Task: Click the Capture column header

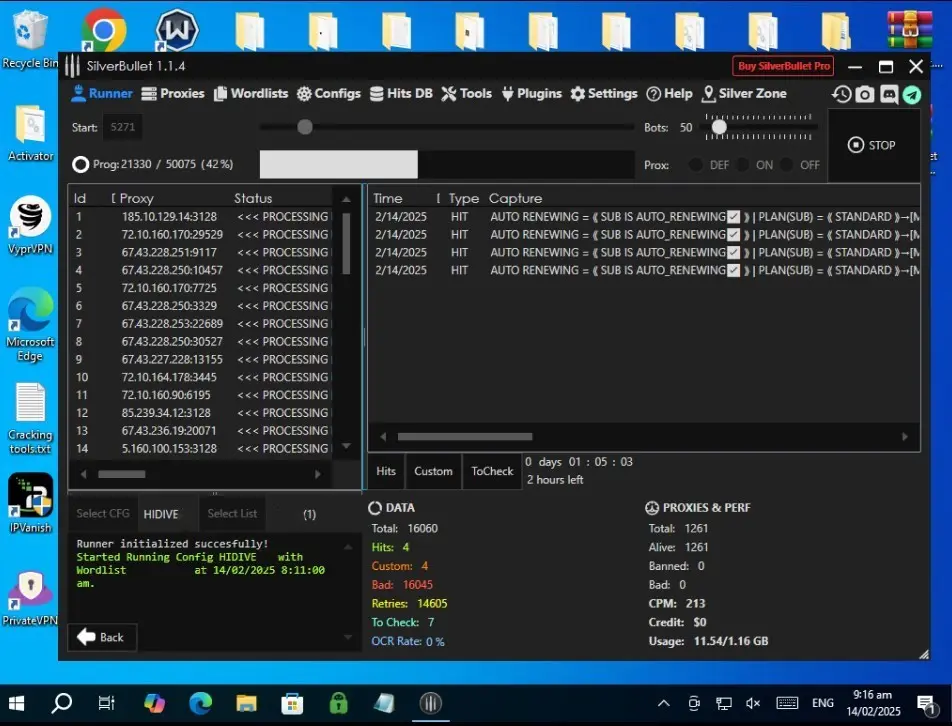Action: tap(515, 198)
